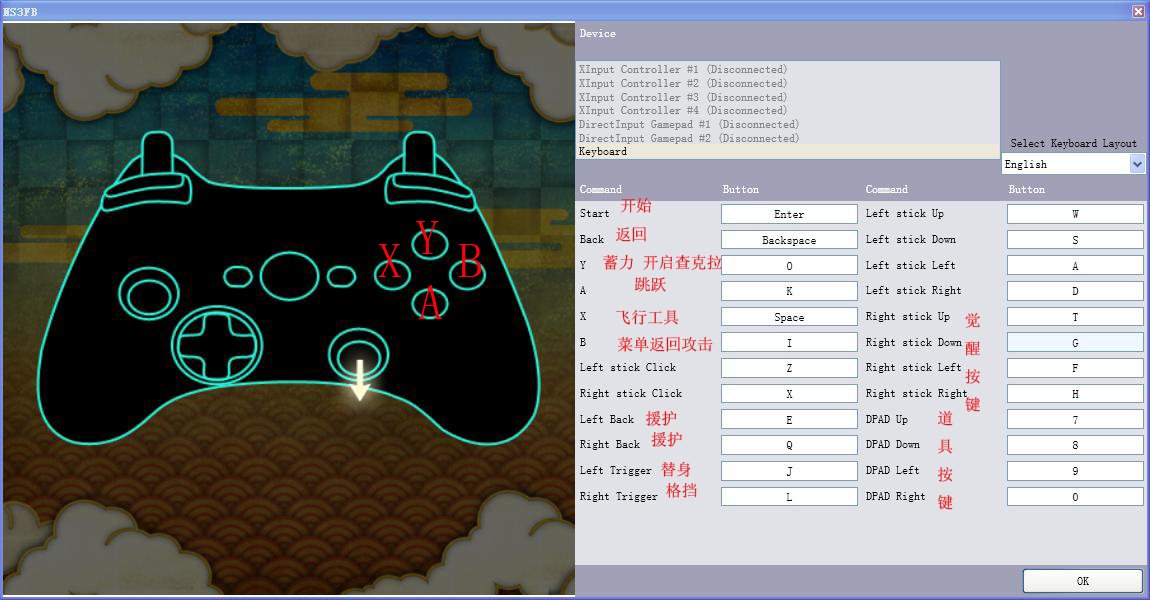Viewport: 1150px width, 600px height.
Task: Click Right stick Down binding field G
Action: [x=1075, y=342]
